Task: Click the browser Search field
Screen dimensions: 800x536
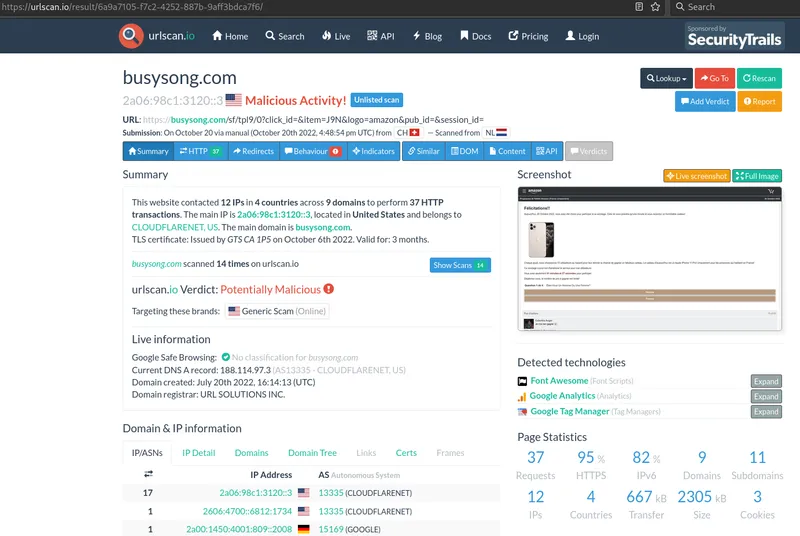Action: coord(735,7)
